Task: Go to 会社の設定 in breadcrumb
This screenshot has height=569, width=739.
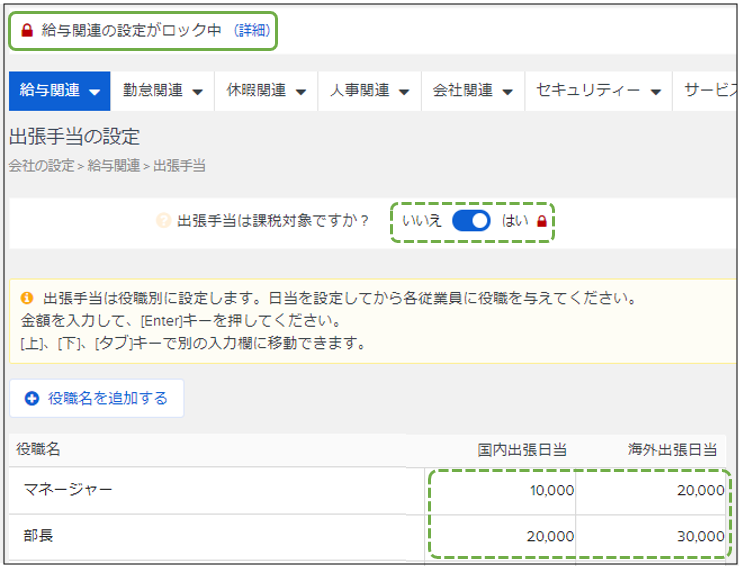Action: (41, 166)
